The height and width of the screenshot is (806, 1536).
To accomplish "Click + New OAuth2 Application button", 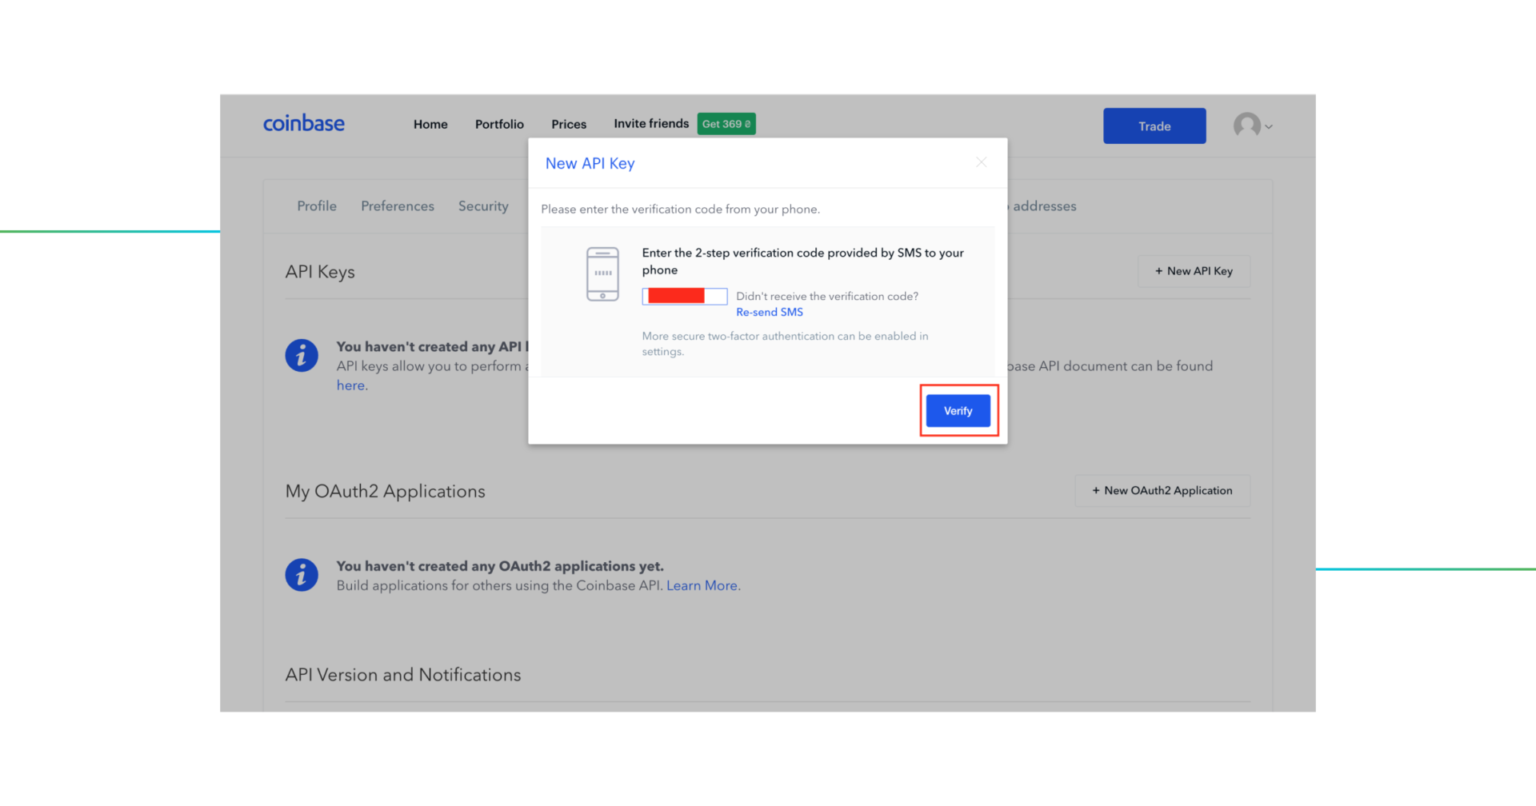I will [x=1162, y=491].
